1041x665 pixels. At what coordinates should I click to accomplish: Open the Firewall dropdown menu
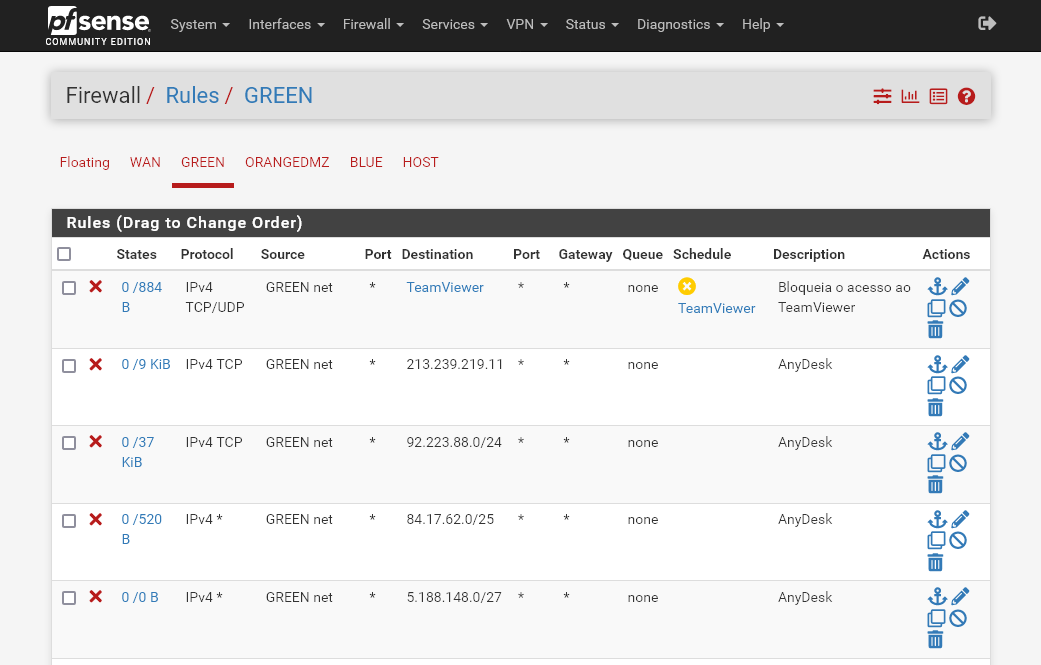click(373, 24)
